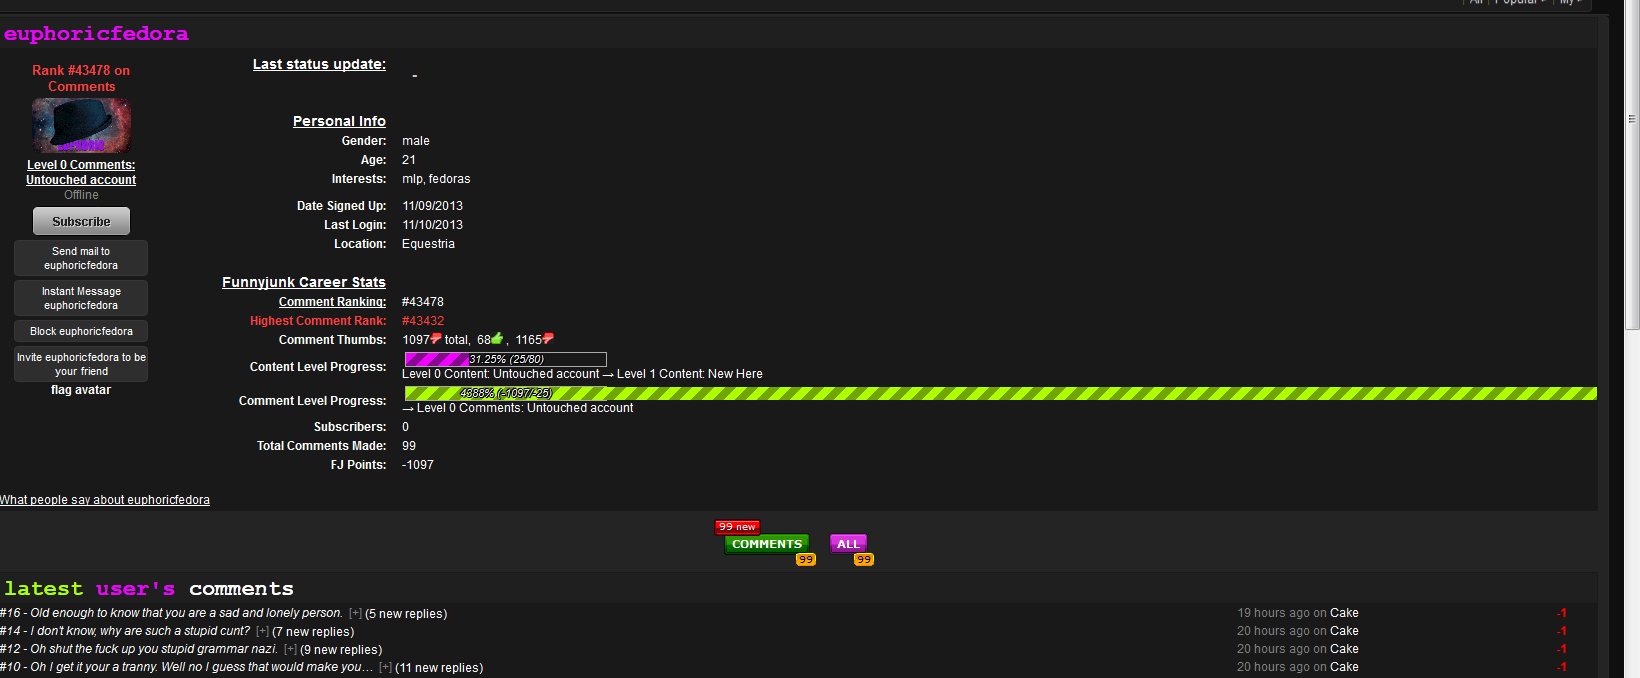Block euphoricfedora

[x=81, y=331]
